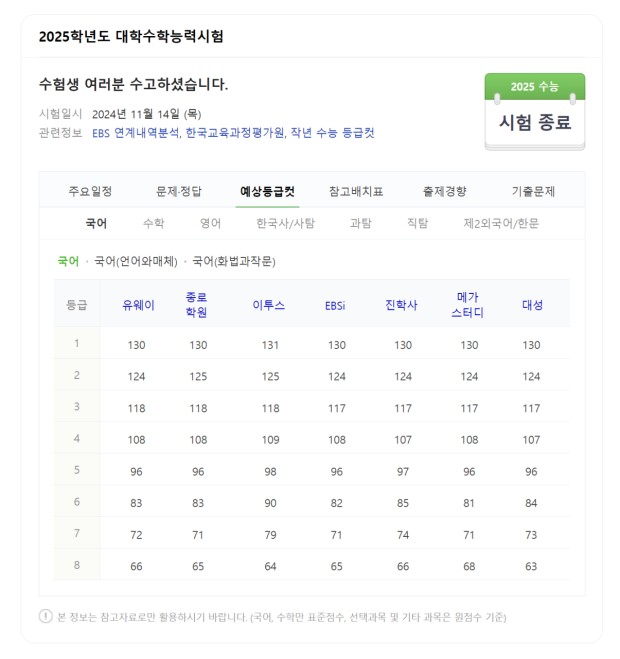This screenshot has height=659, width=620.
Task: Open the 작년 수능 등급컷 link
Action: coord(333,133)
